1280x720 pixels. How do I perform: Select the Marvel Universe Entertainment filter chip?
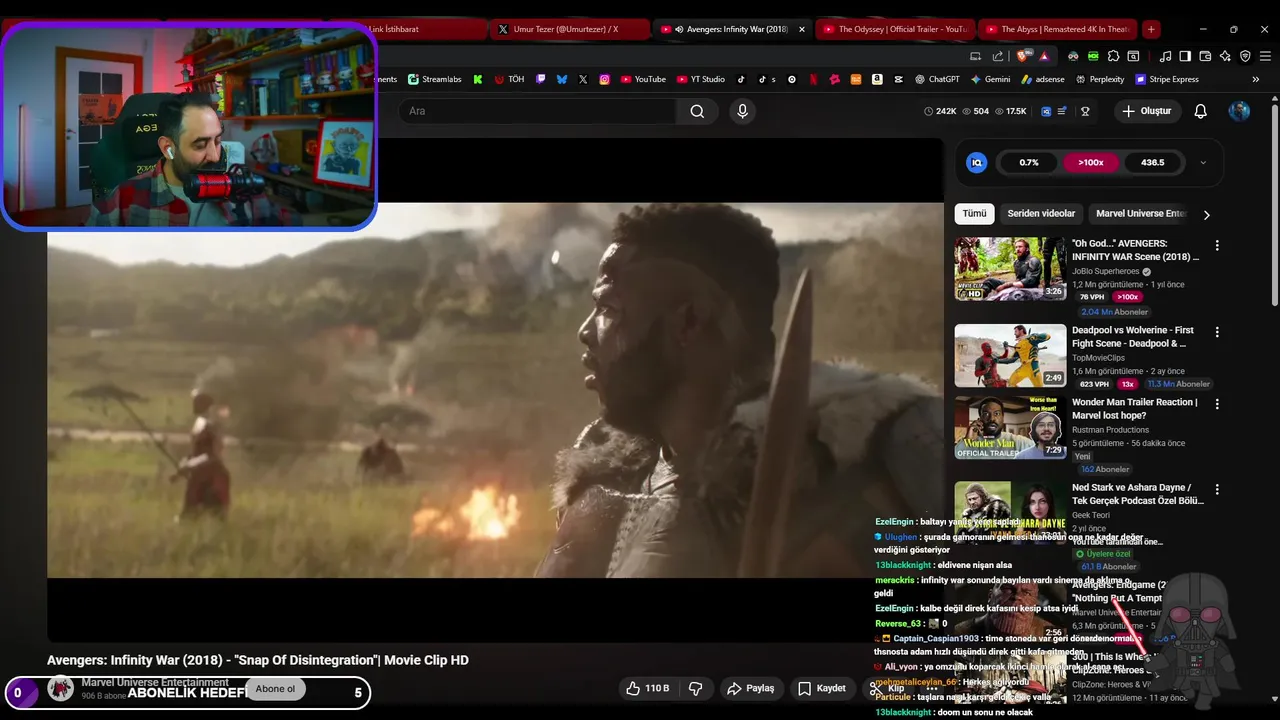[1140, 213]
